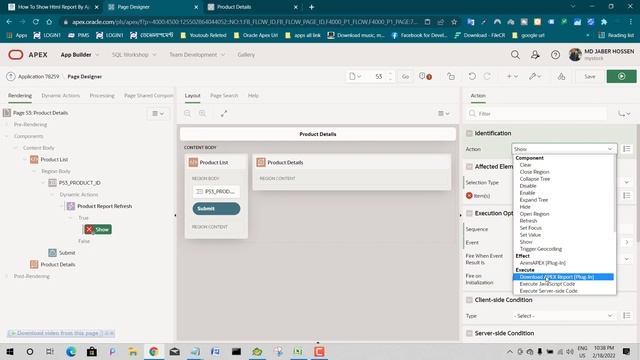Open the page selector document dropdown

tap(355, 76)
